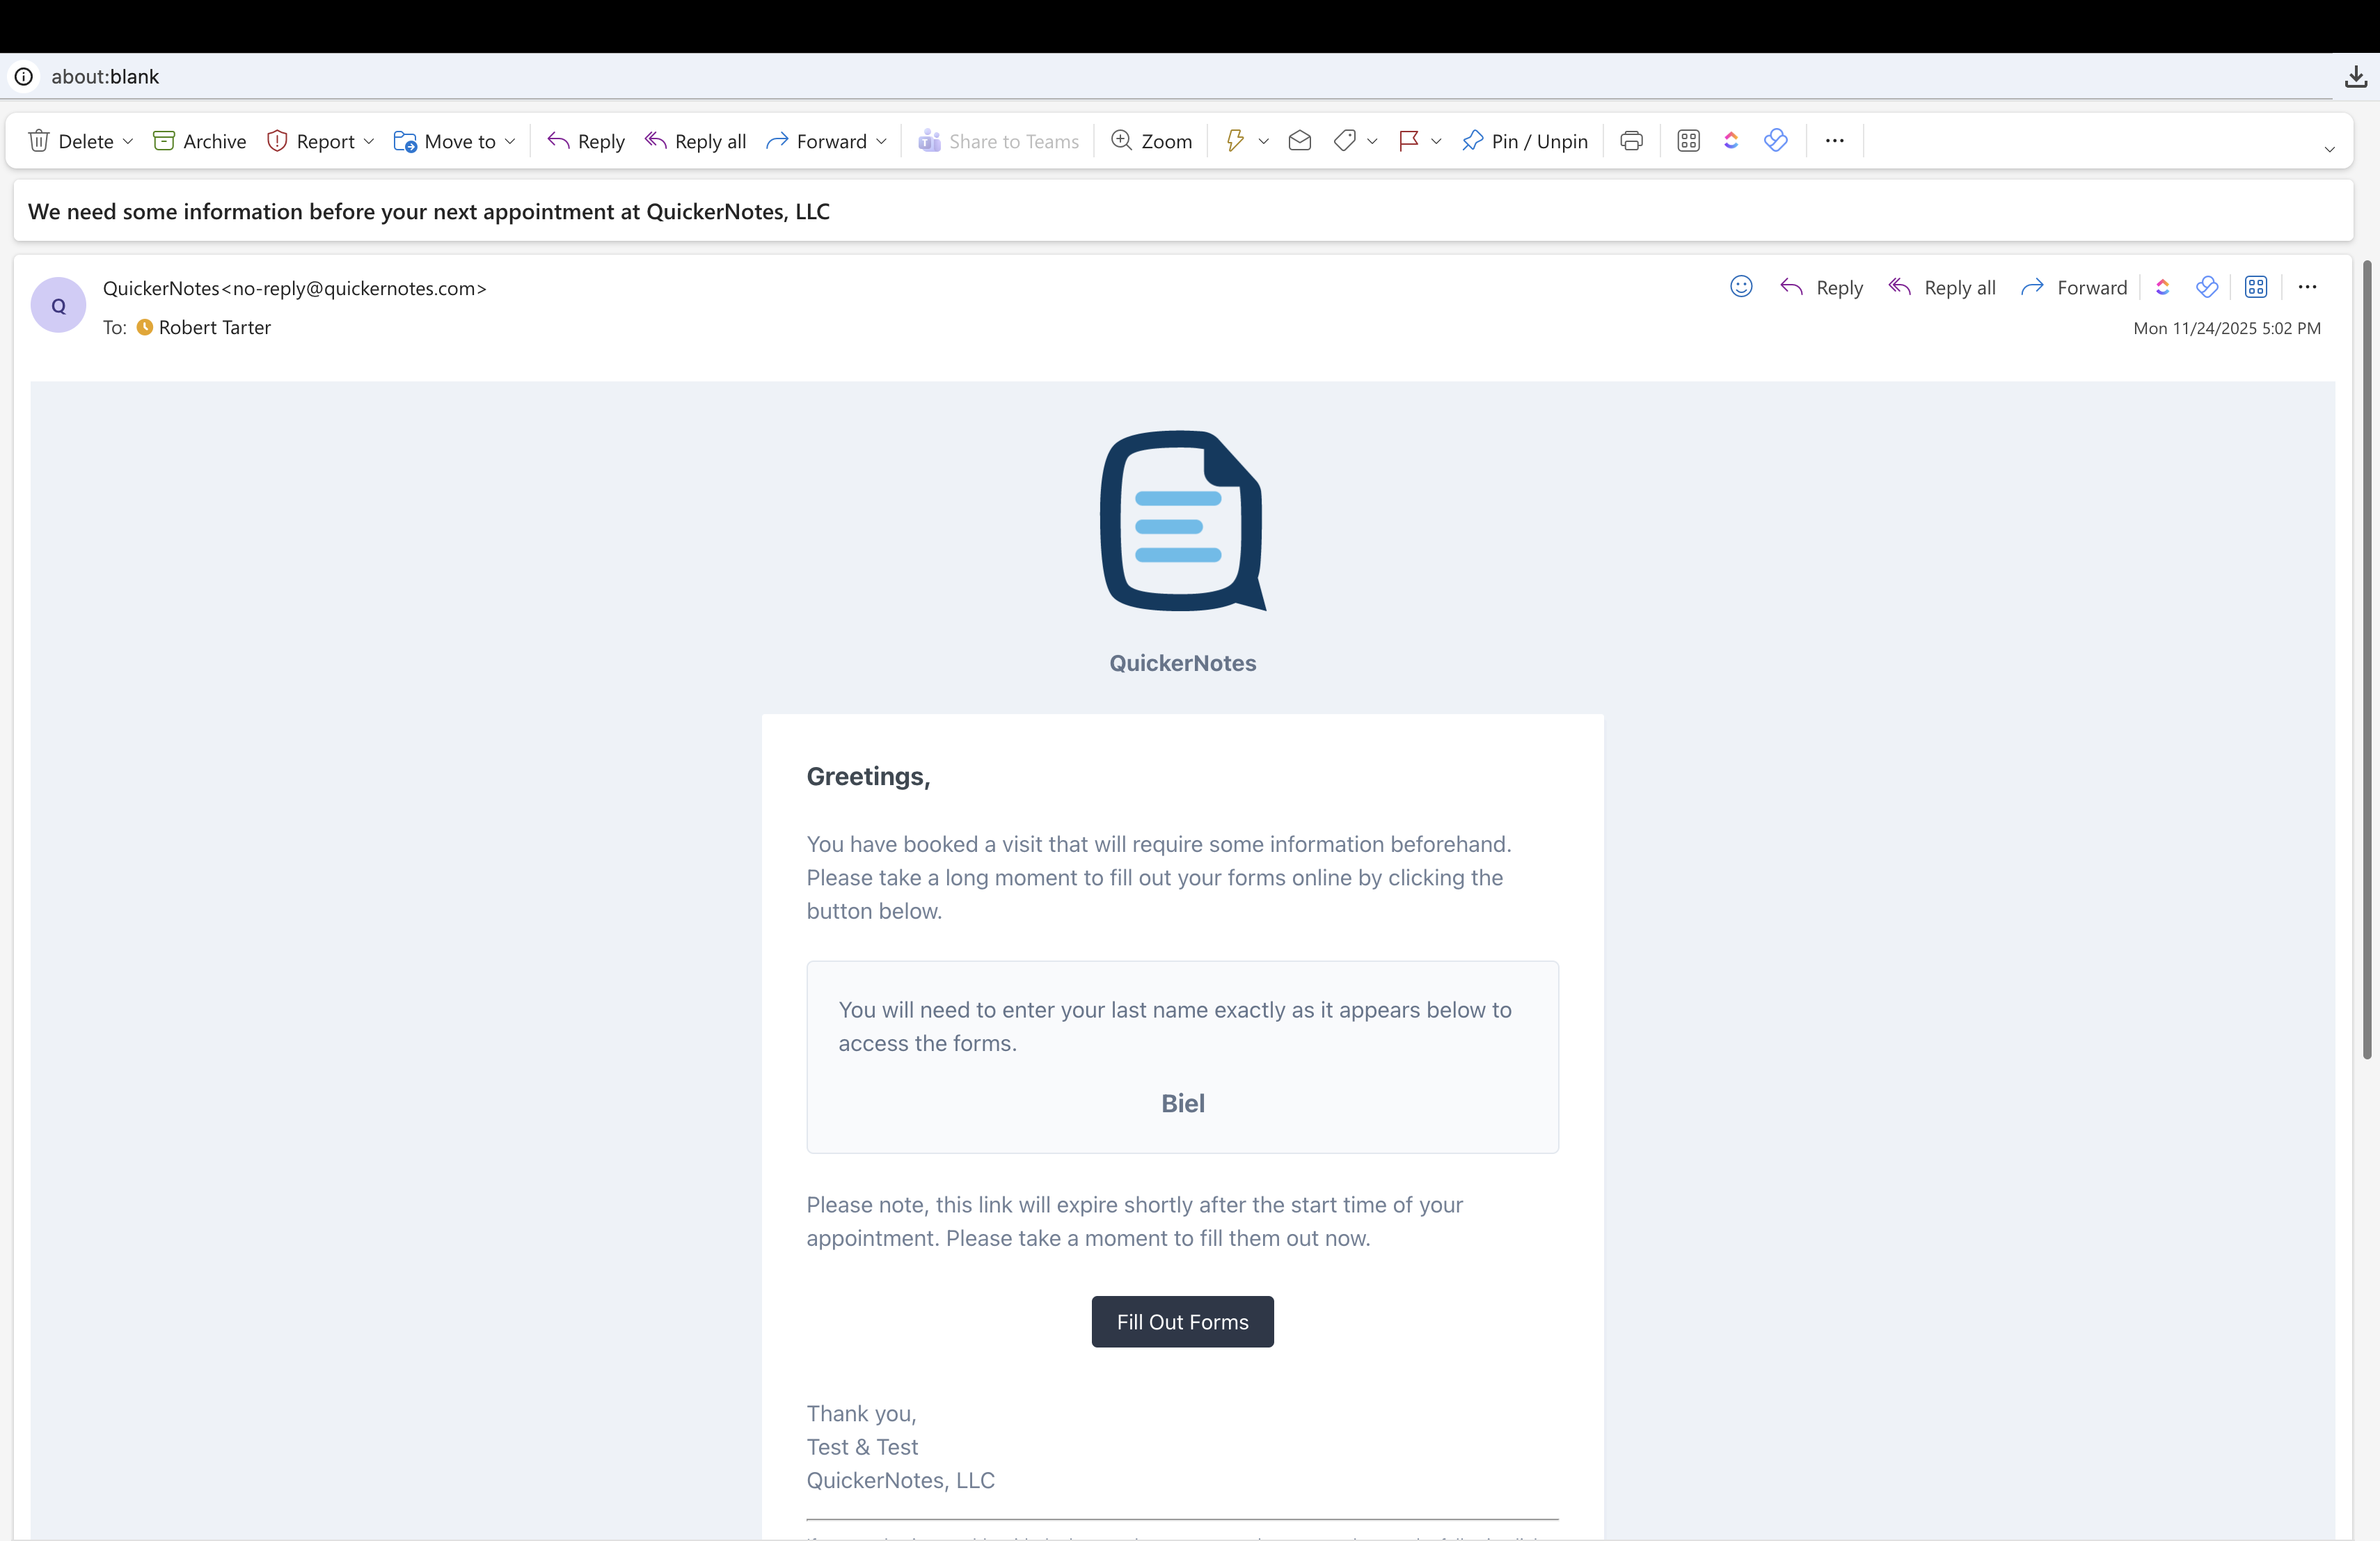The image size is (2380, 1541).
Task: Click the sender avatar Q circle
Action: point(58,305)
